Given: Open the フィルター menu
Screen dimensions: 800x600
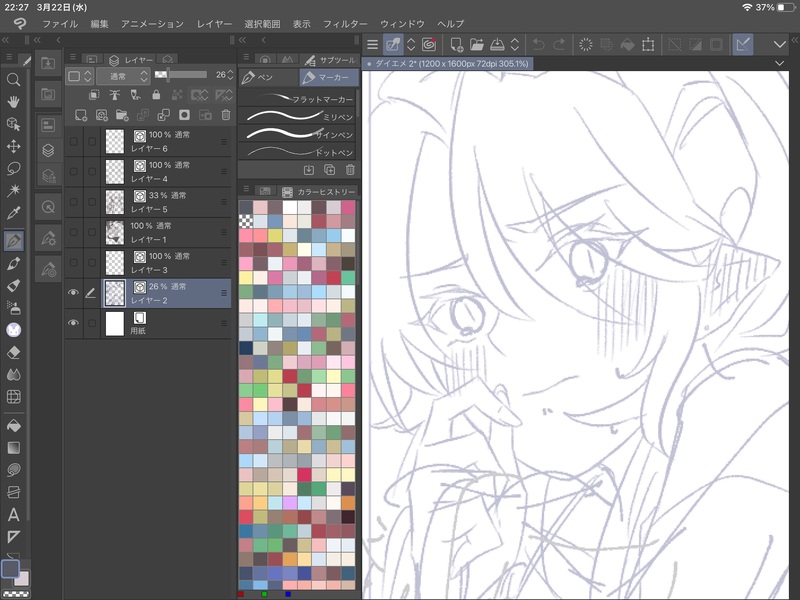Looking at the screenshot, I should tap(345, 24).
